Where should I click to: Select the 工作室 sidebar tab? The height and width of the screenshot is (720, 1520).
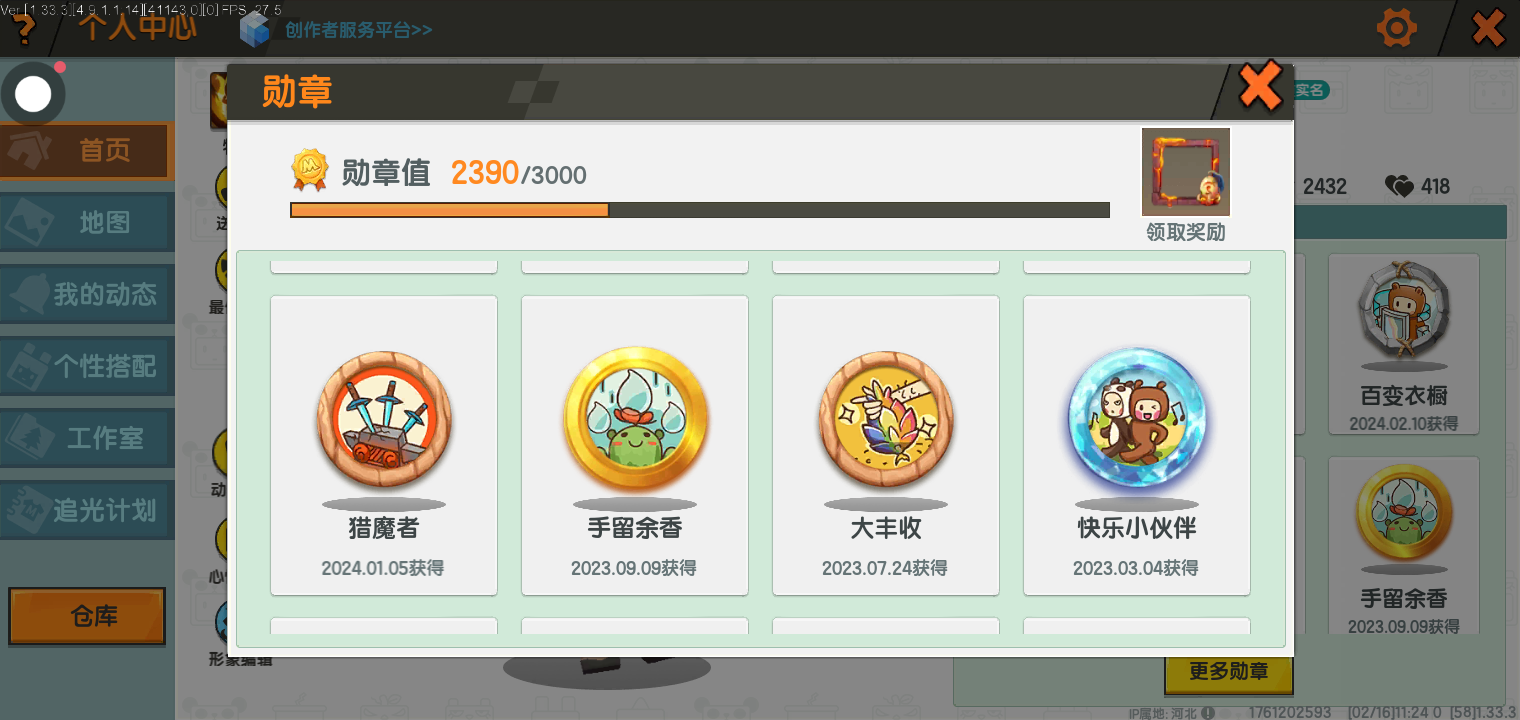(87, 438)
